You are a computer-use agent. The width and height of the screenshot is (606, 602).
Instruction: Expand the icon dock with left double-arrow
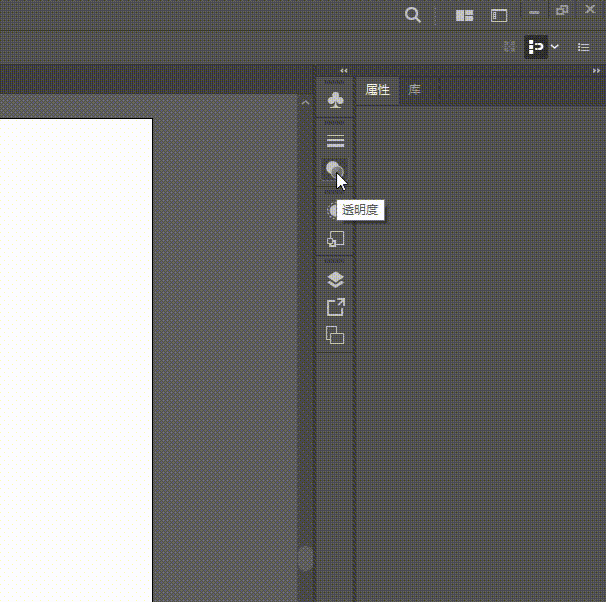[344, 71]
